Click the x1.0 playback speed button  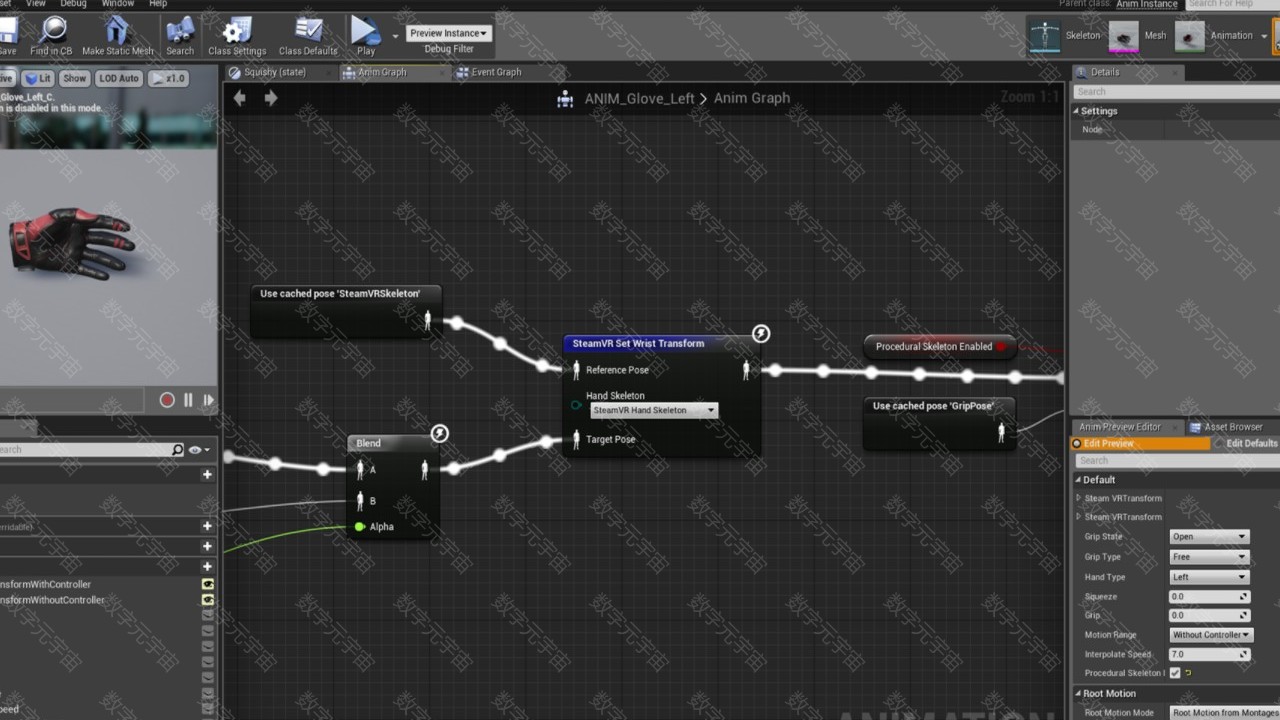pos(168,78)
